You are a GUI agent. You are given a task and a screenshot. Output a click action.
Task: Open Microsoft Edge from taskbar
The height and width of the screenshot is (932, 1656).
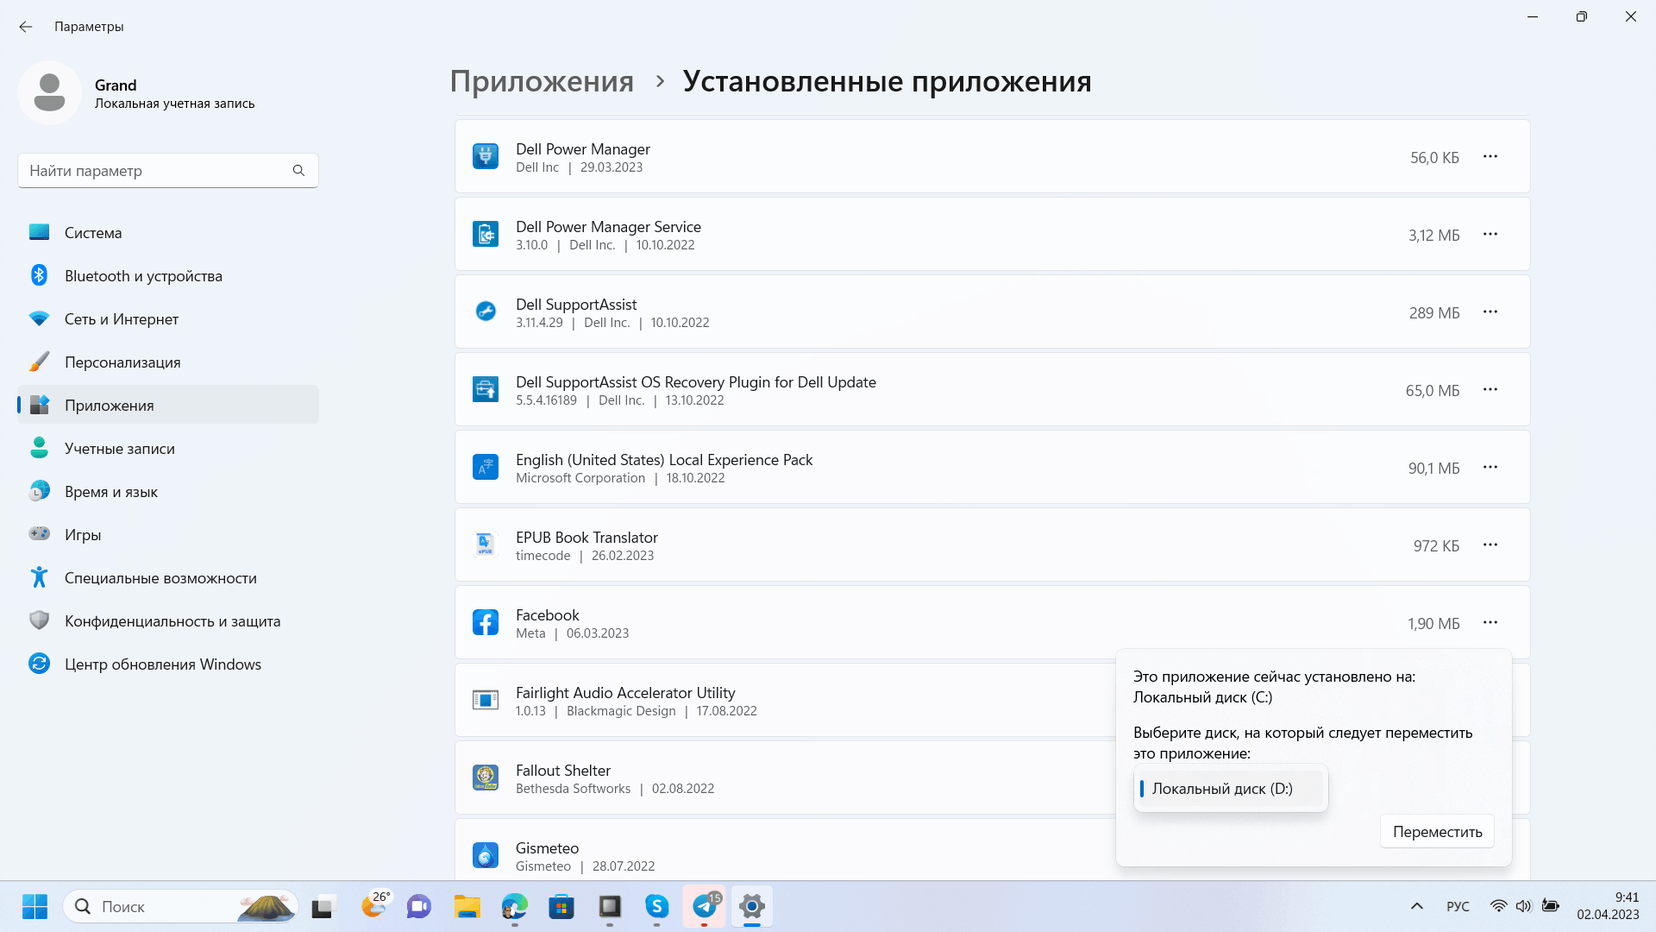tap(514, 906)
